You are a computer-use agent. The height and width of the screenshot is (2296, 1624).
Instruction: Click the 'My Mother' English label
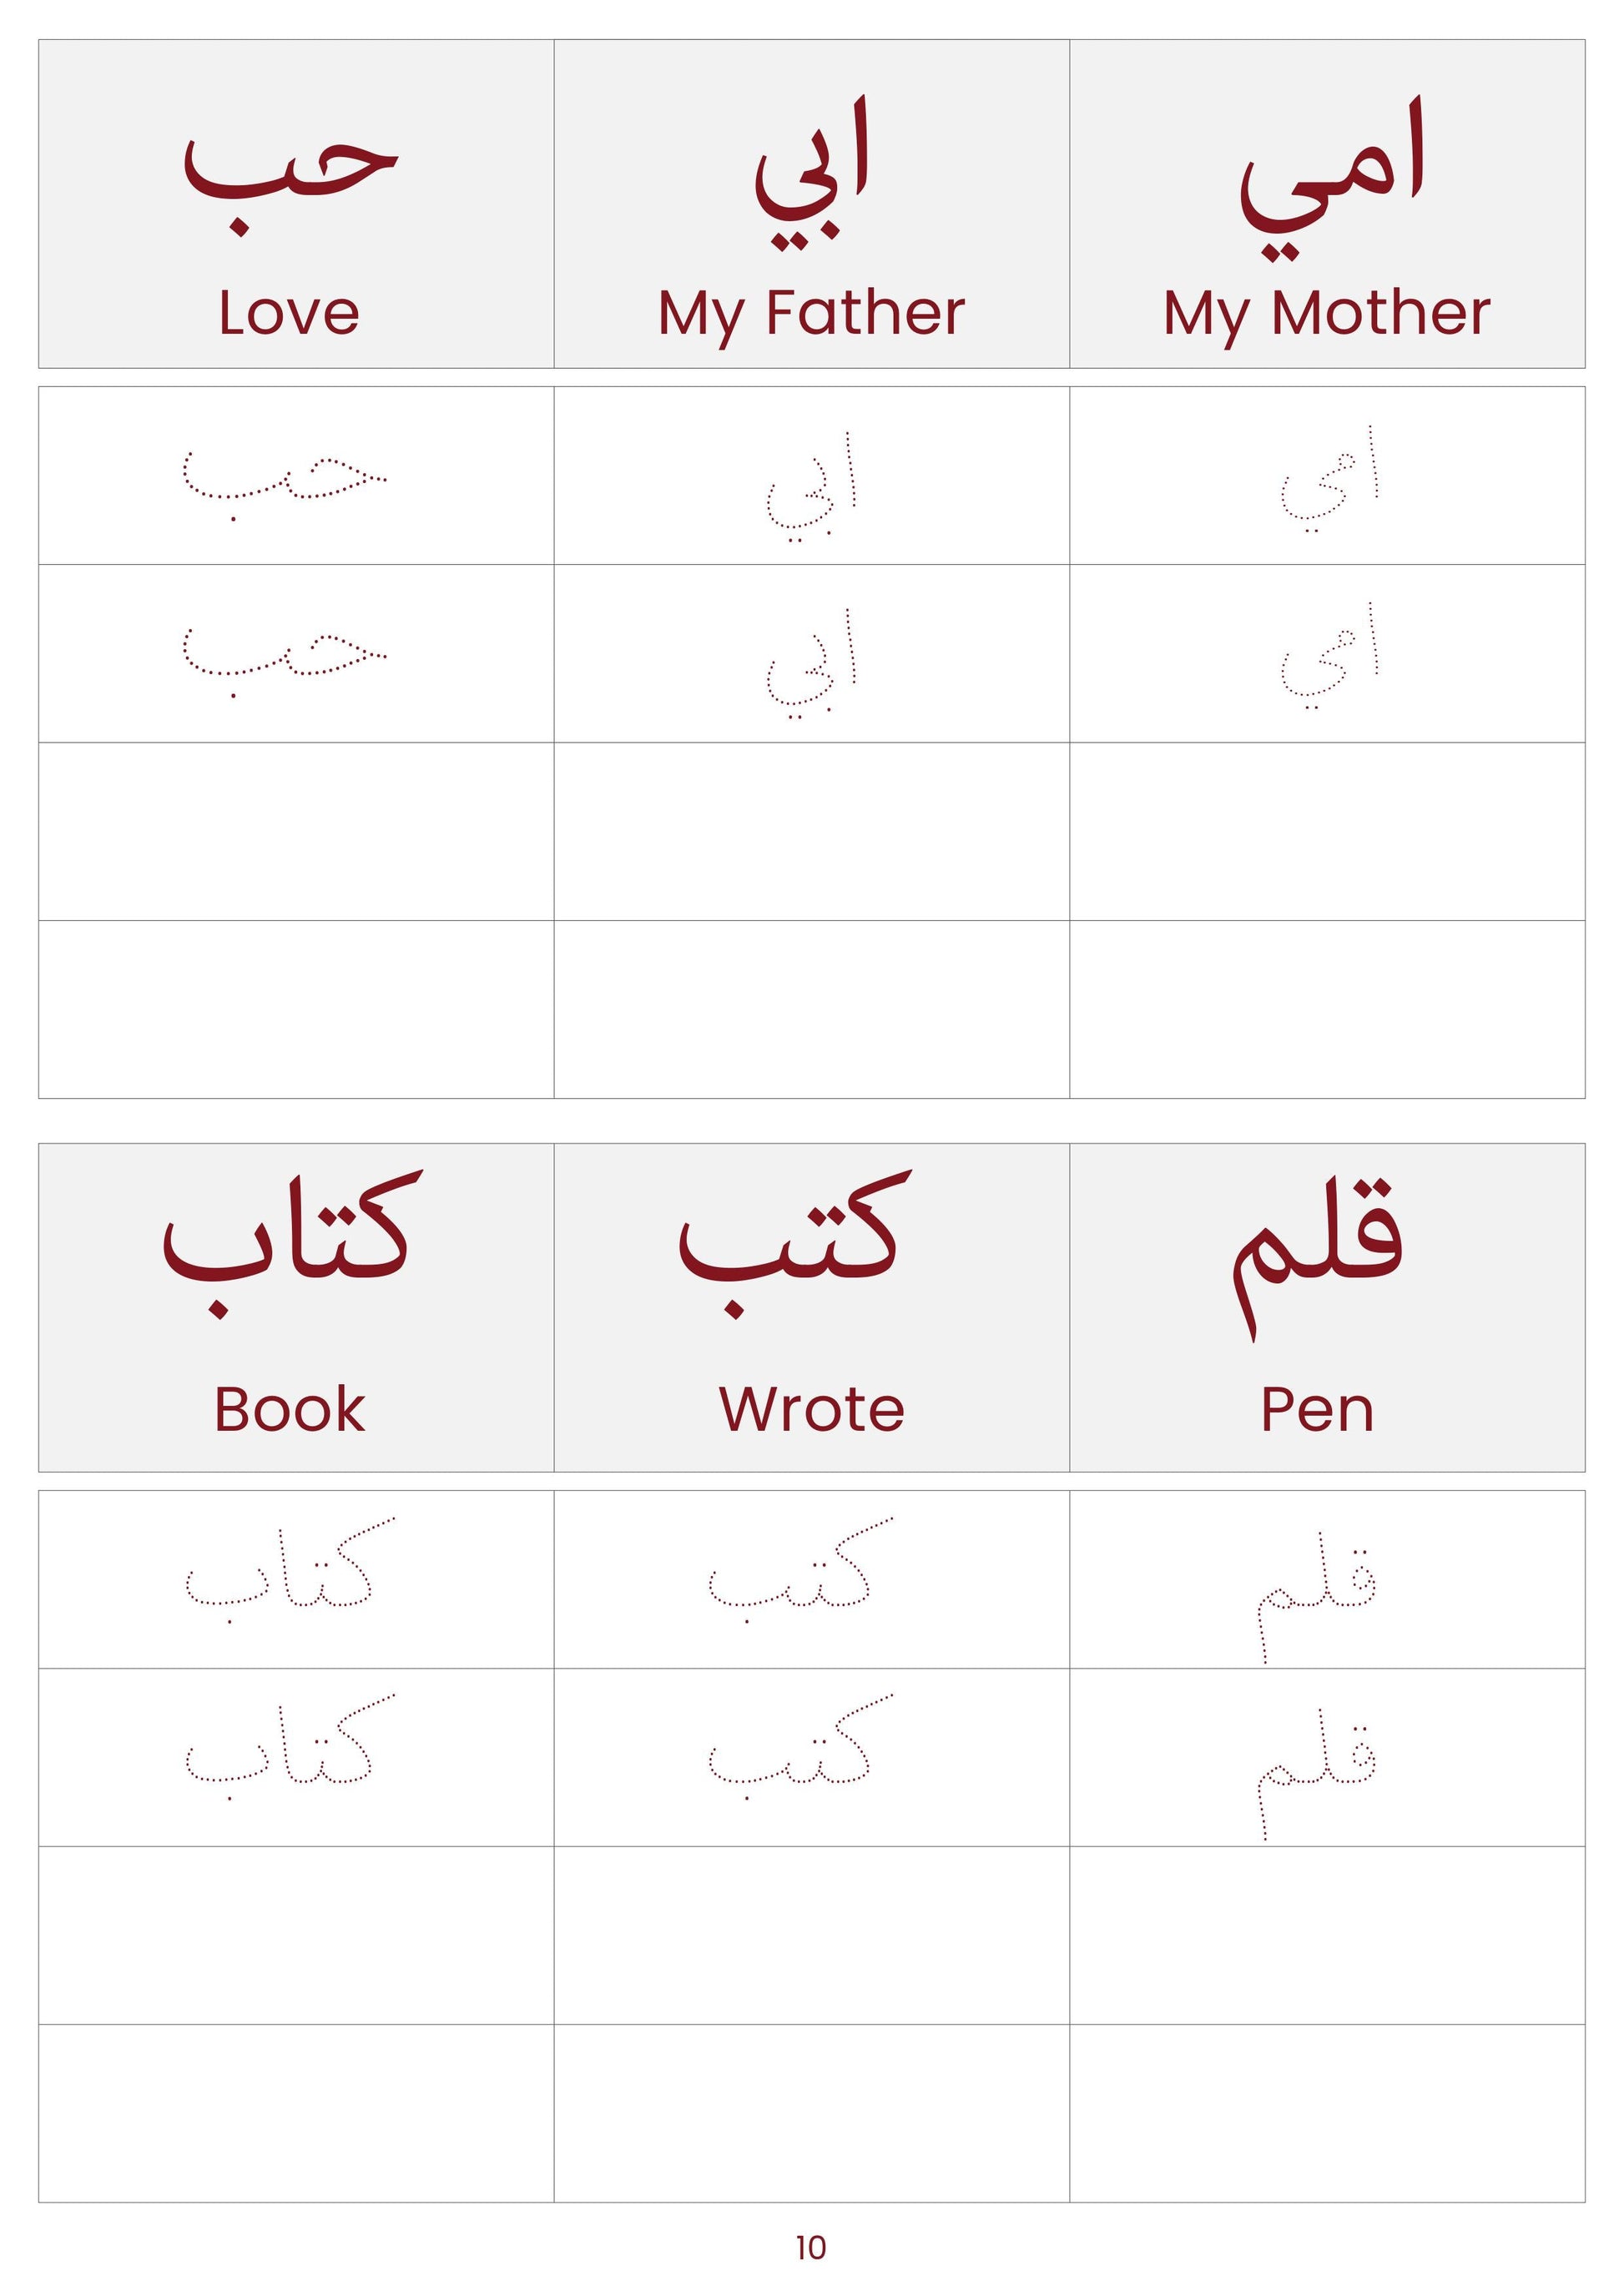point(1327,314)
